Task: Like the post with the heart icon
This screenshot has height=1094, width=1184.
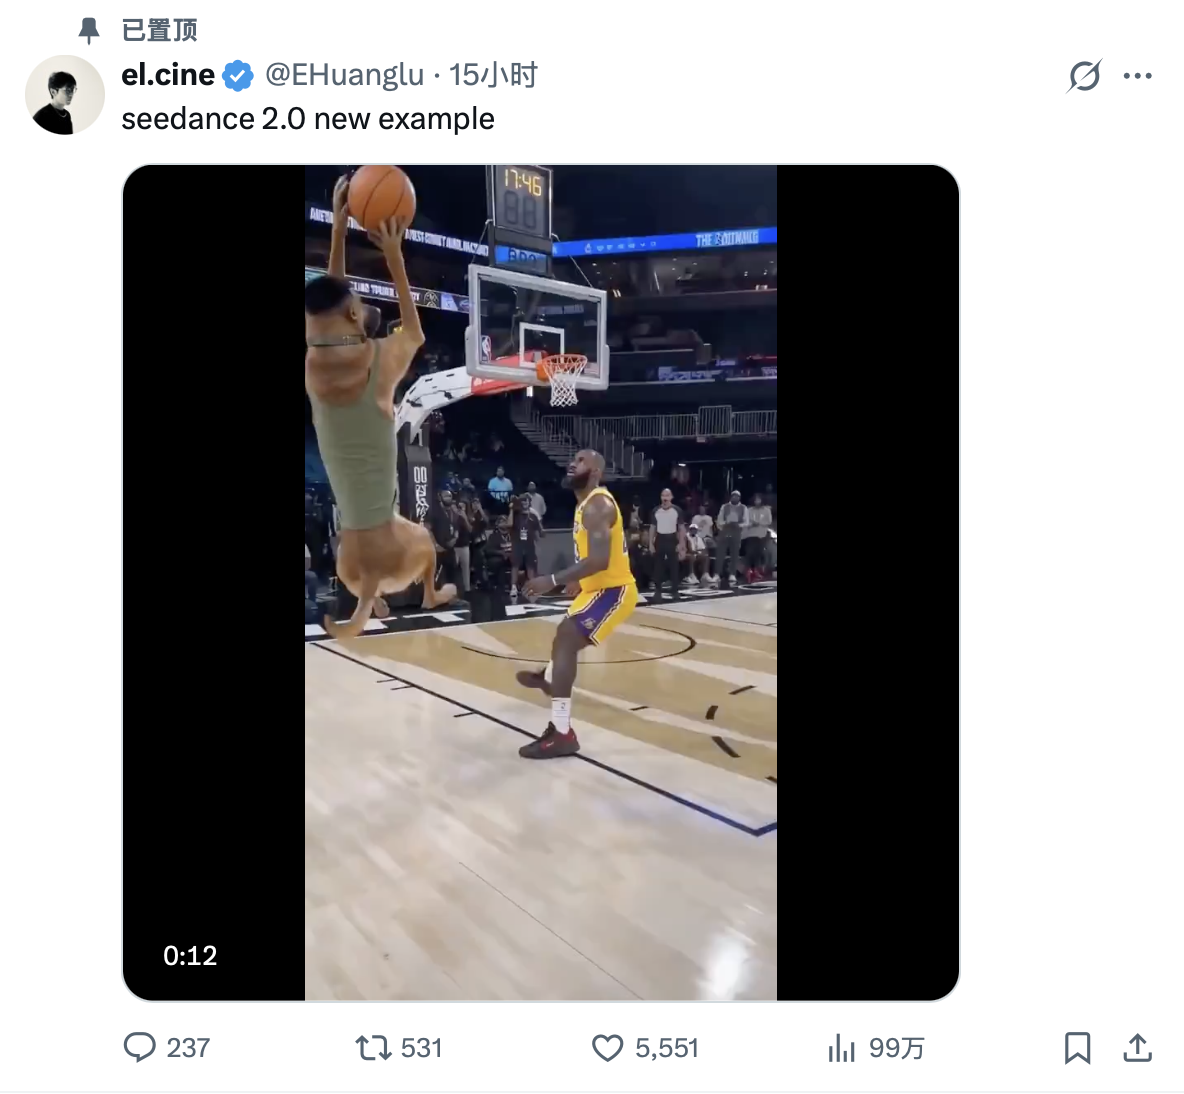Action: click(x=607, y=1047)
